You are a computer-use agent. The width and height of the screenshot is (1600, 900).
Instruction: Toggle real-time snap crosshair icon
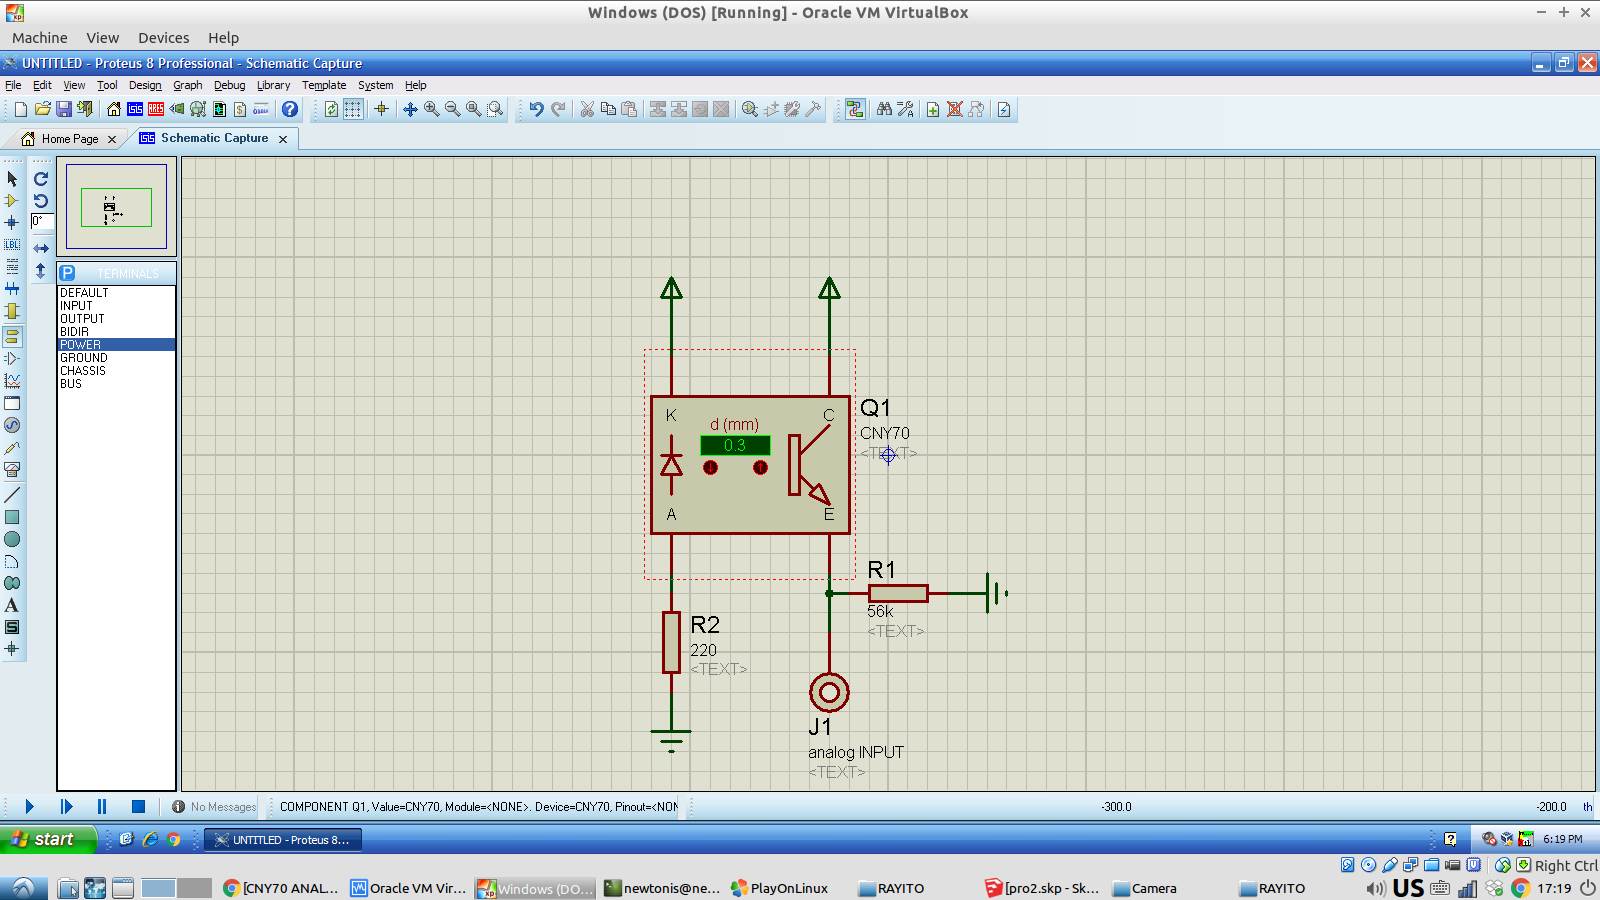(x=381, y=110)
